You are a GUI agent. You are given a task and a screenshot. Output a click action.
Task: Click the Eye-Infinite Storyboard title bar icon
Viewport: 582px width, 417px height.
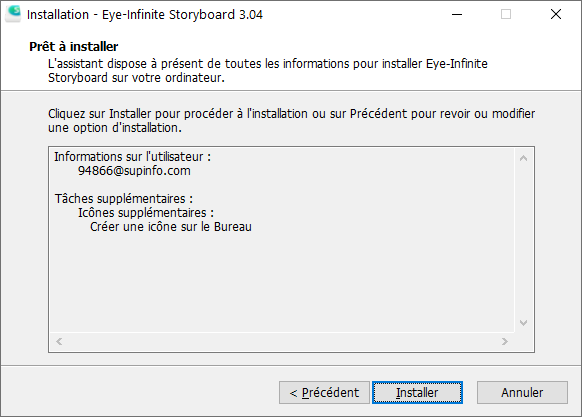[13, 14]
